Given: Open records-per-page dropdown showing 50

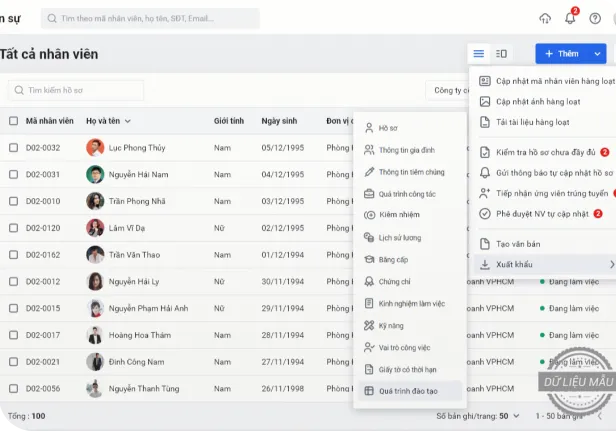Looking at the screenshot, I should [x=509, y=415].
